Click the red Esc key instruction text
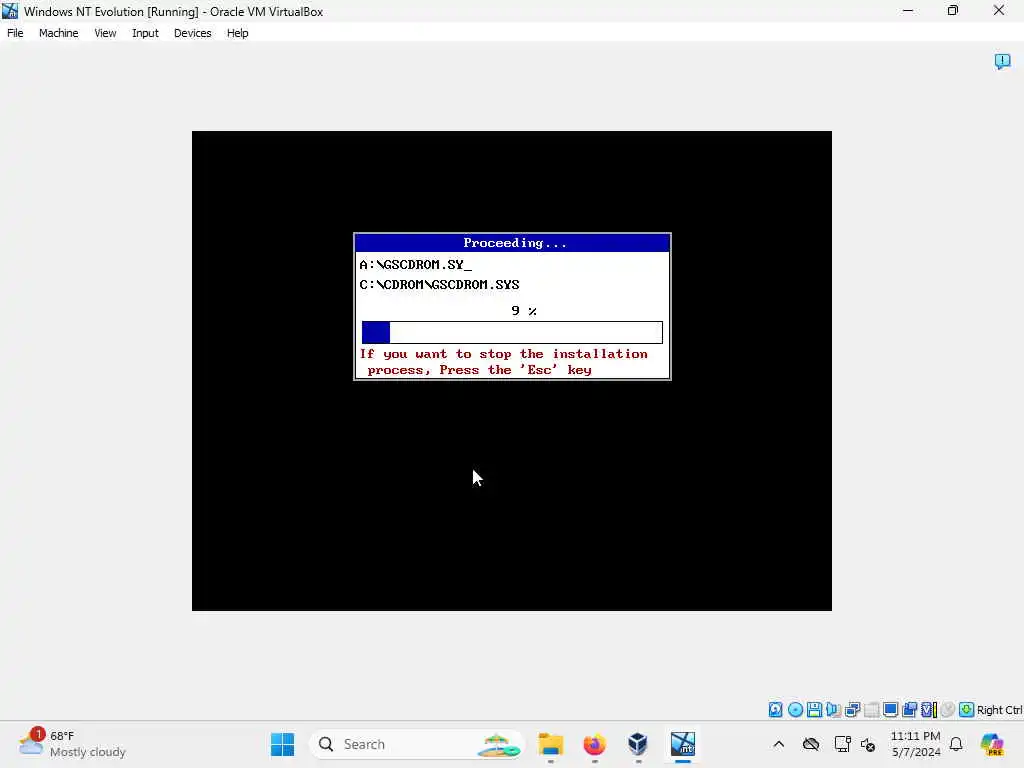The width and height of the screenshot is (1024, 768). [504, 362]
